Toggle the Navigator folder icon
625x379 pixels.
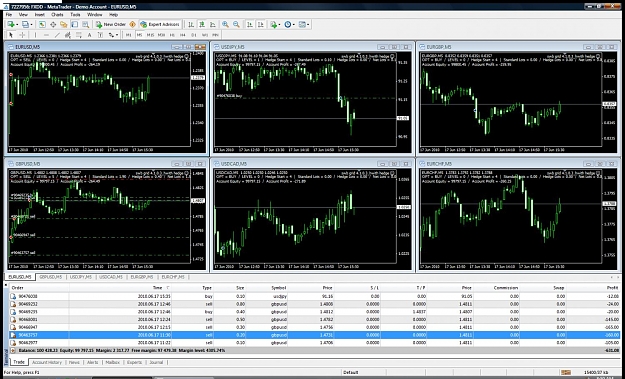coord(63,24)
